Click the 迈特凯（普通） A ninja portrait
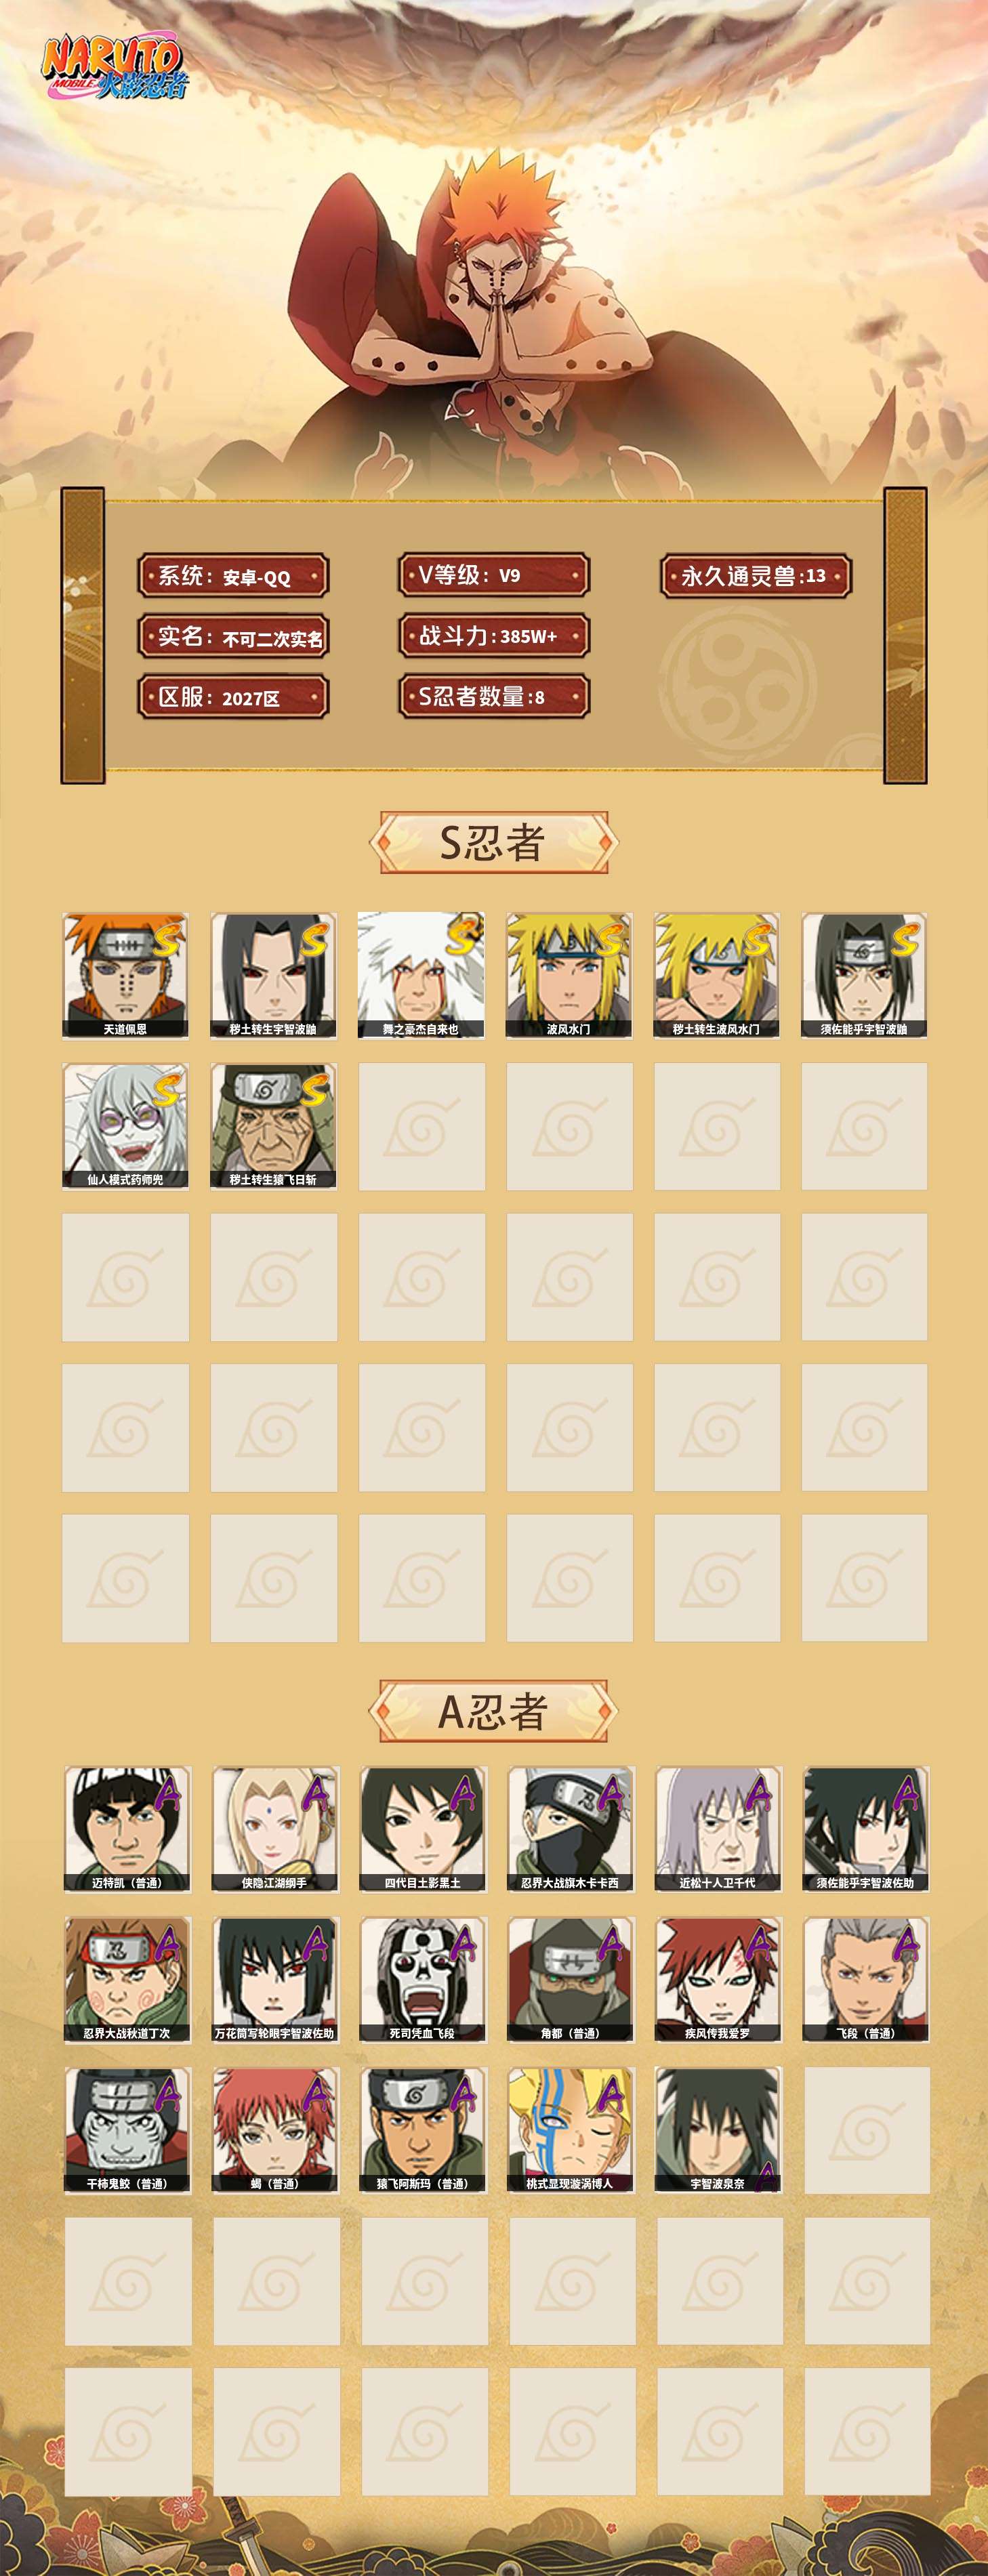This screenshot has height=2576, width=988. (x=127, y=1829)
